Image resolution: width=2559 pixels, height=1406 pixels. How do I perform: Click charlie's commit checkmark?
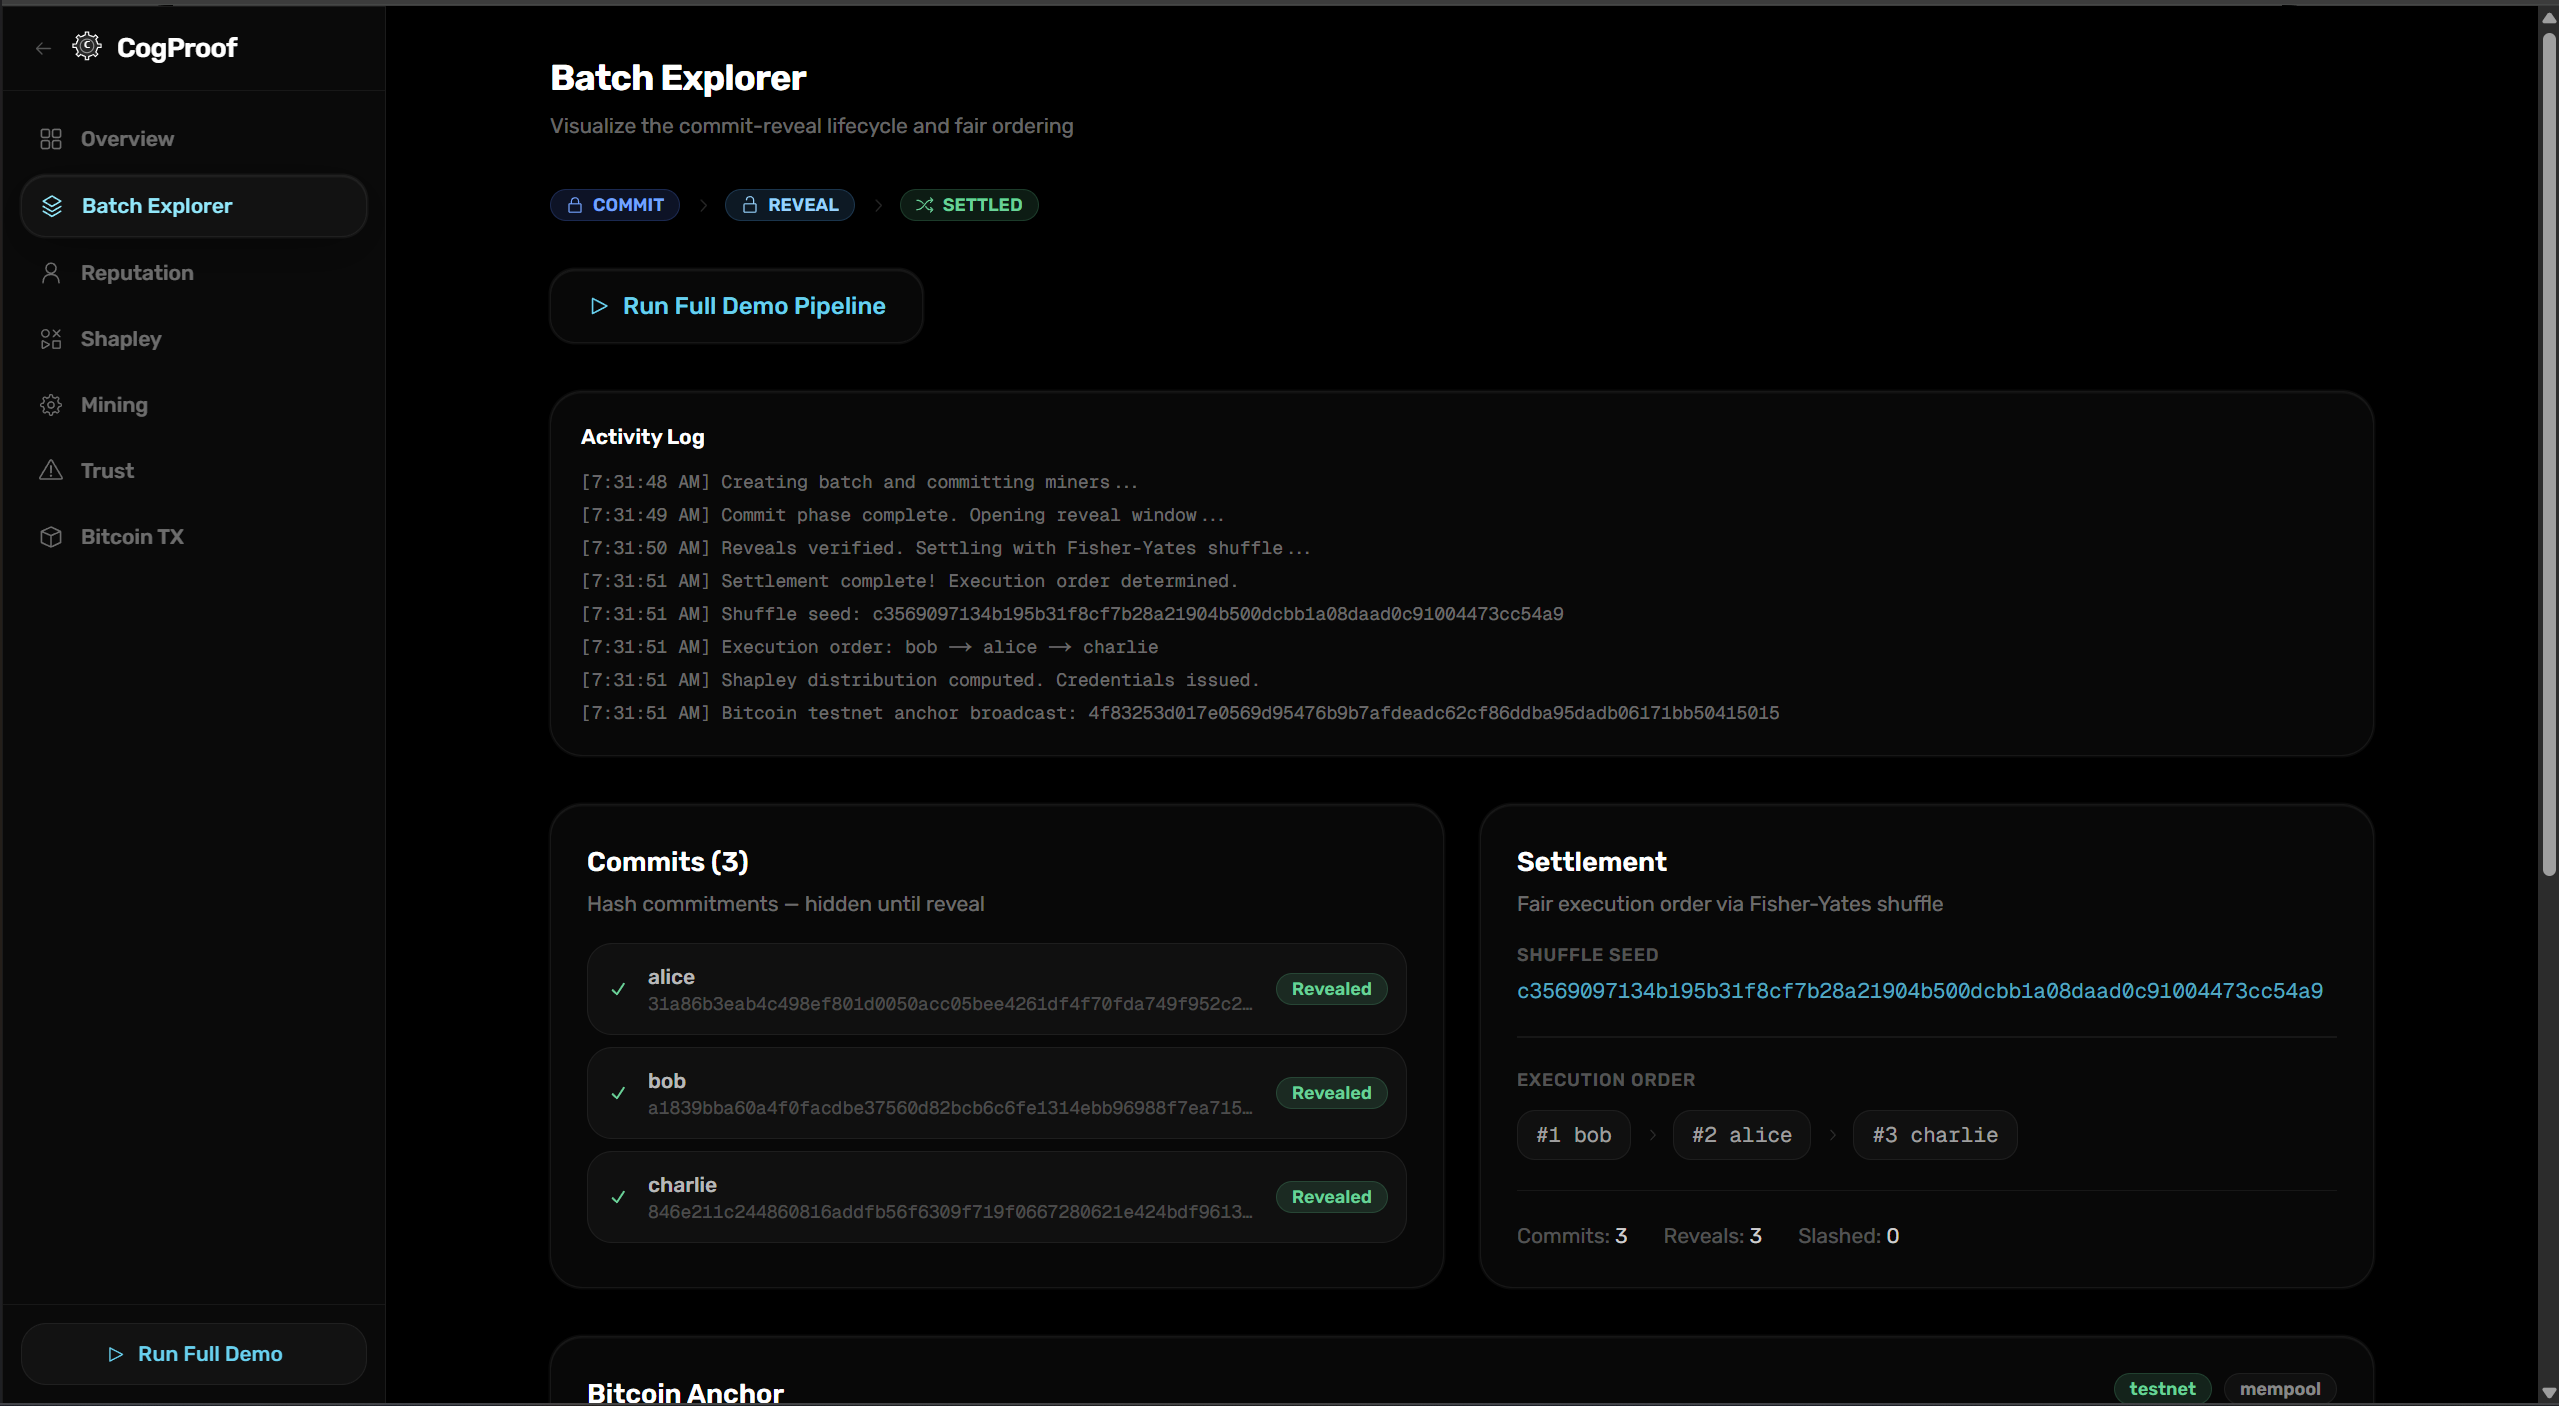(618, 1197)
